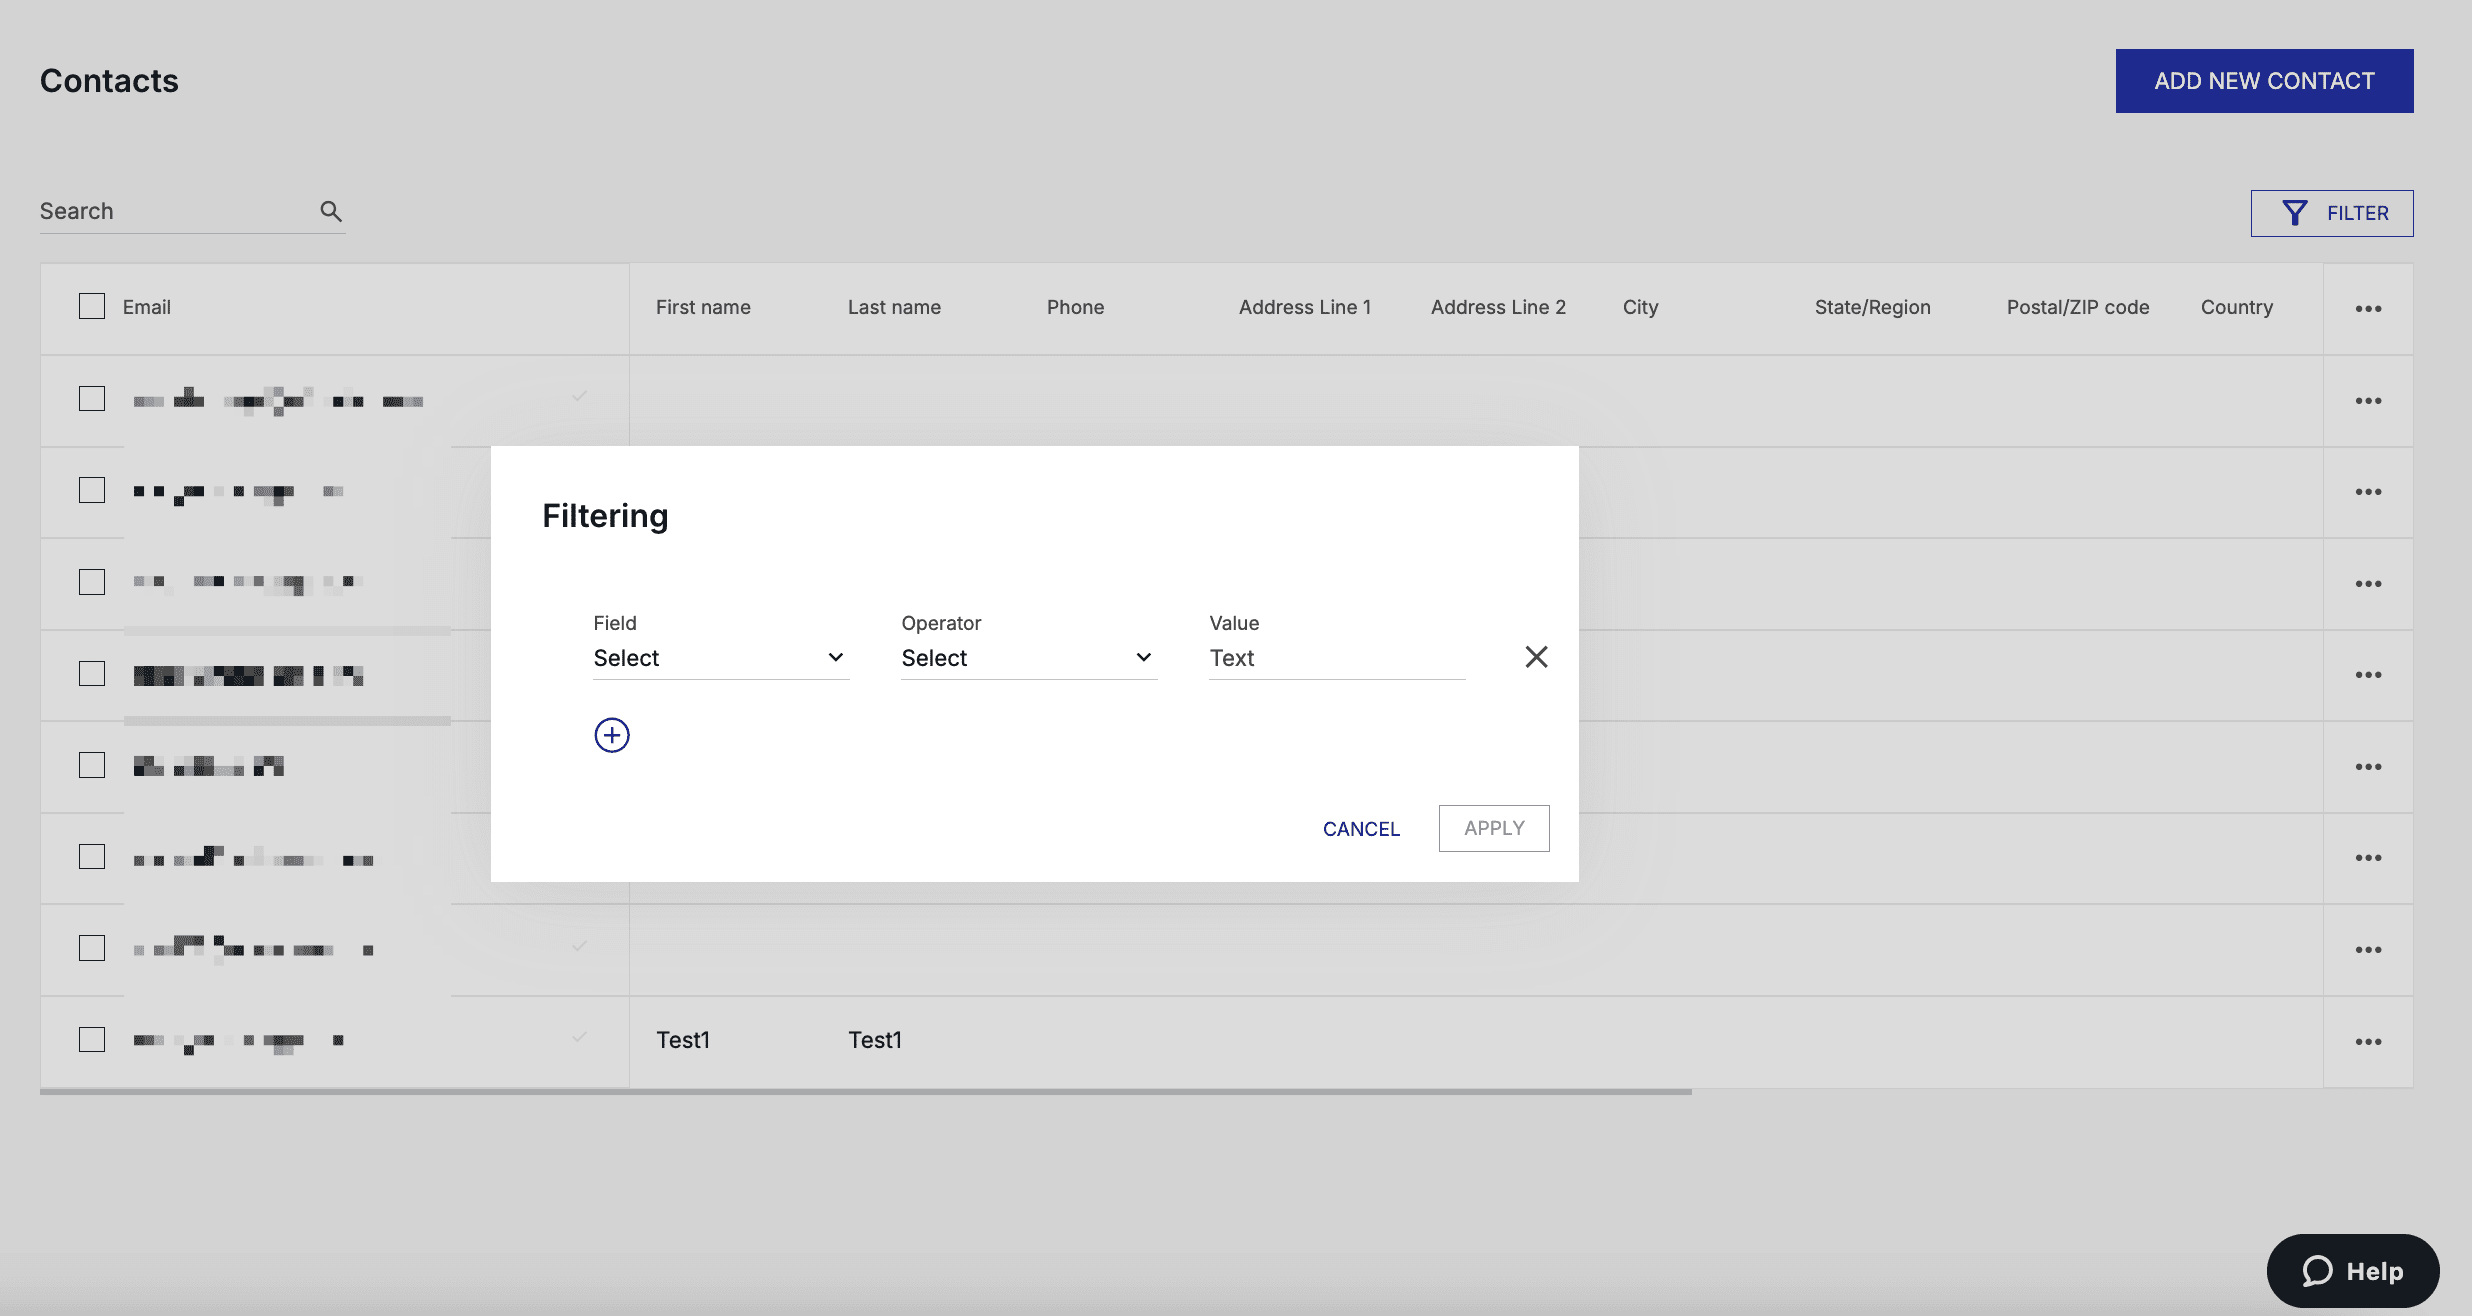Check the fourth contact row checkbox
Viewport: 2472px width, 1316px height.
tap(92, 673)
